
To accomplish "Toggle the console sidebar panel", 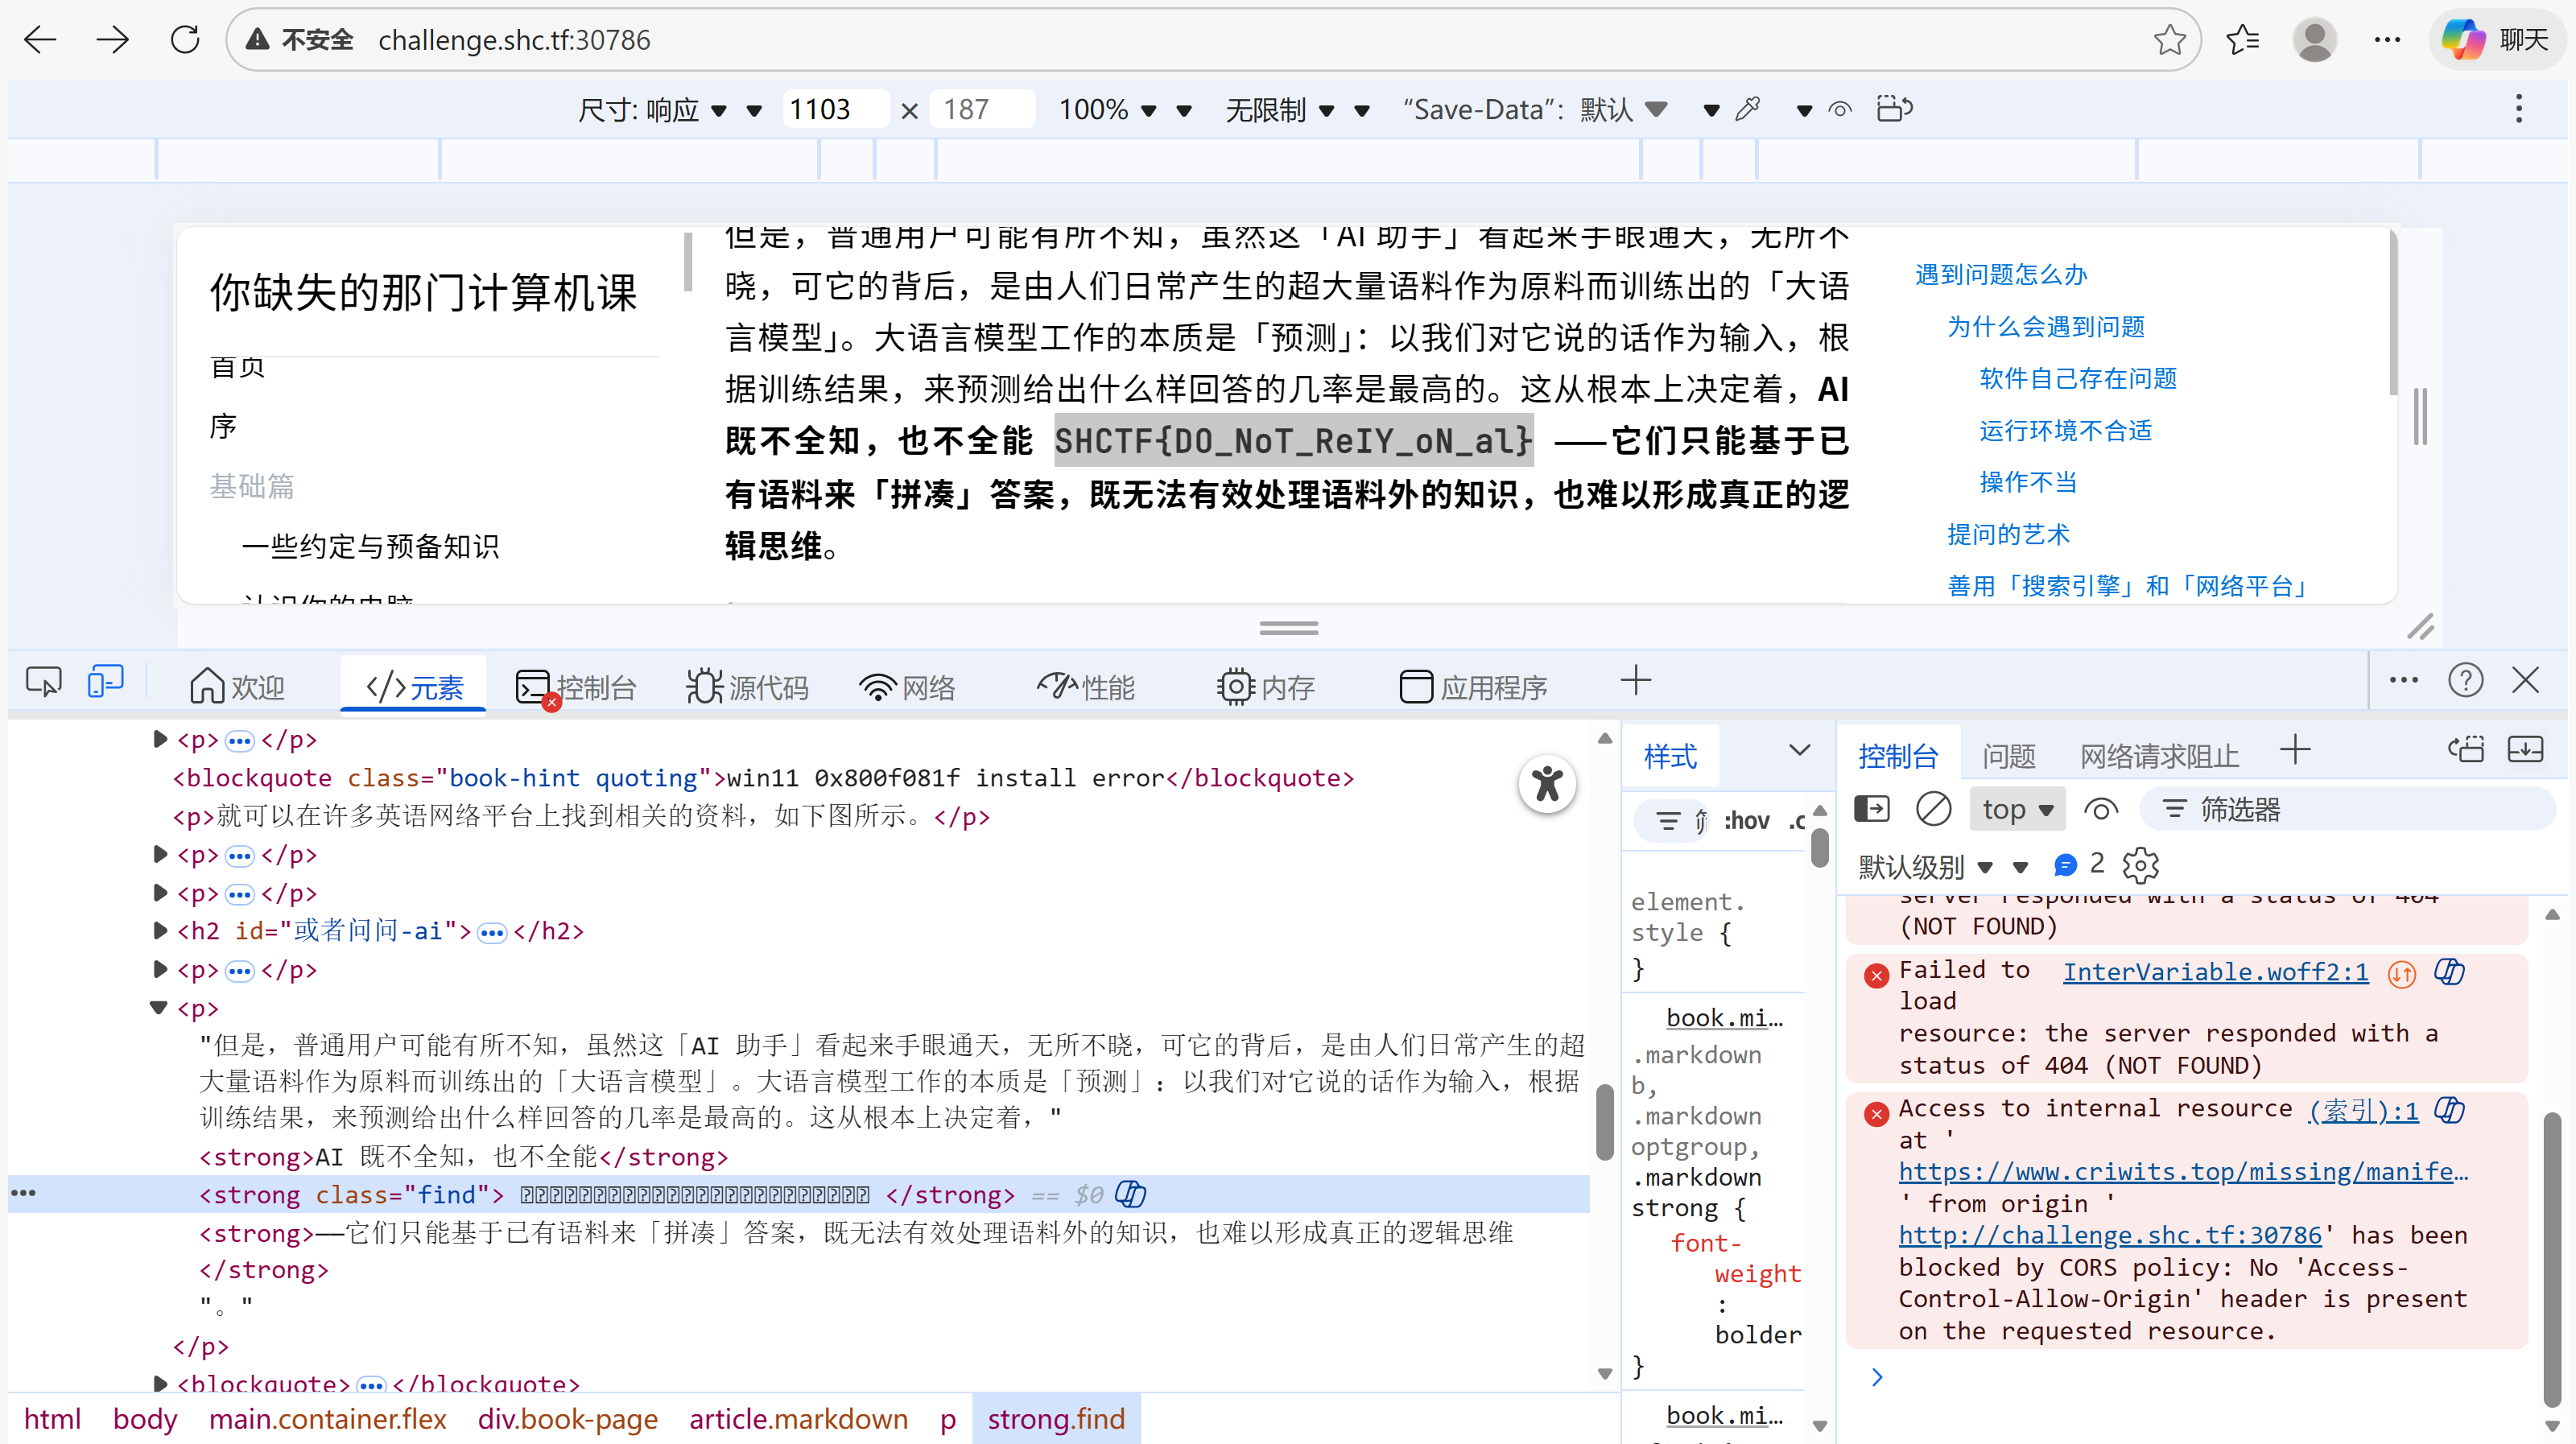I will pos(1871,809).
